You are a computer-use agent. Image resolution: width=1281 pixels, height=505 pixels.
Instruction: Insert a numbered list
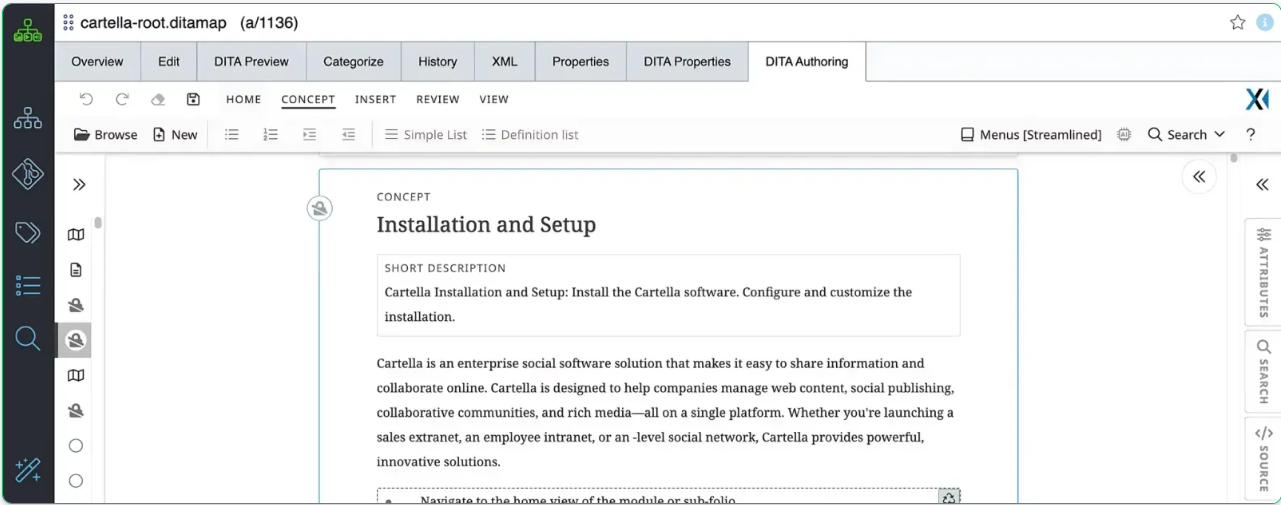(x=270, y=135)
